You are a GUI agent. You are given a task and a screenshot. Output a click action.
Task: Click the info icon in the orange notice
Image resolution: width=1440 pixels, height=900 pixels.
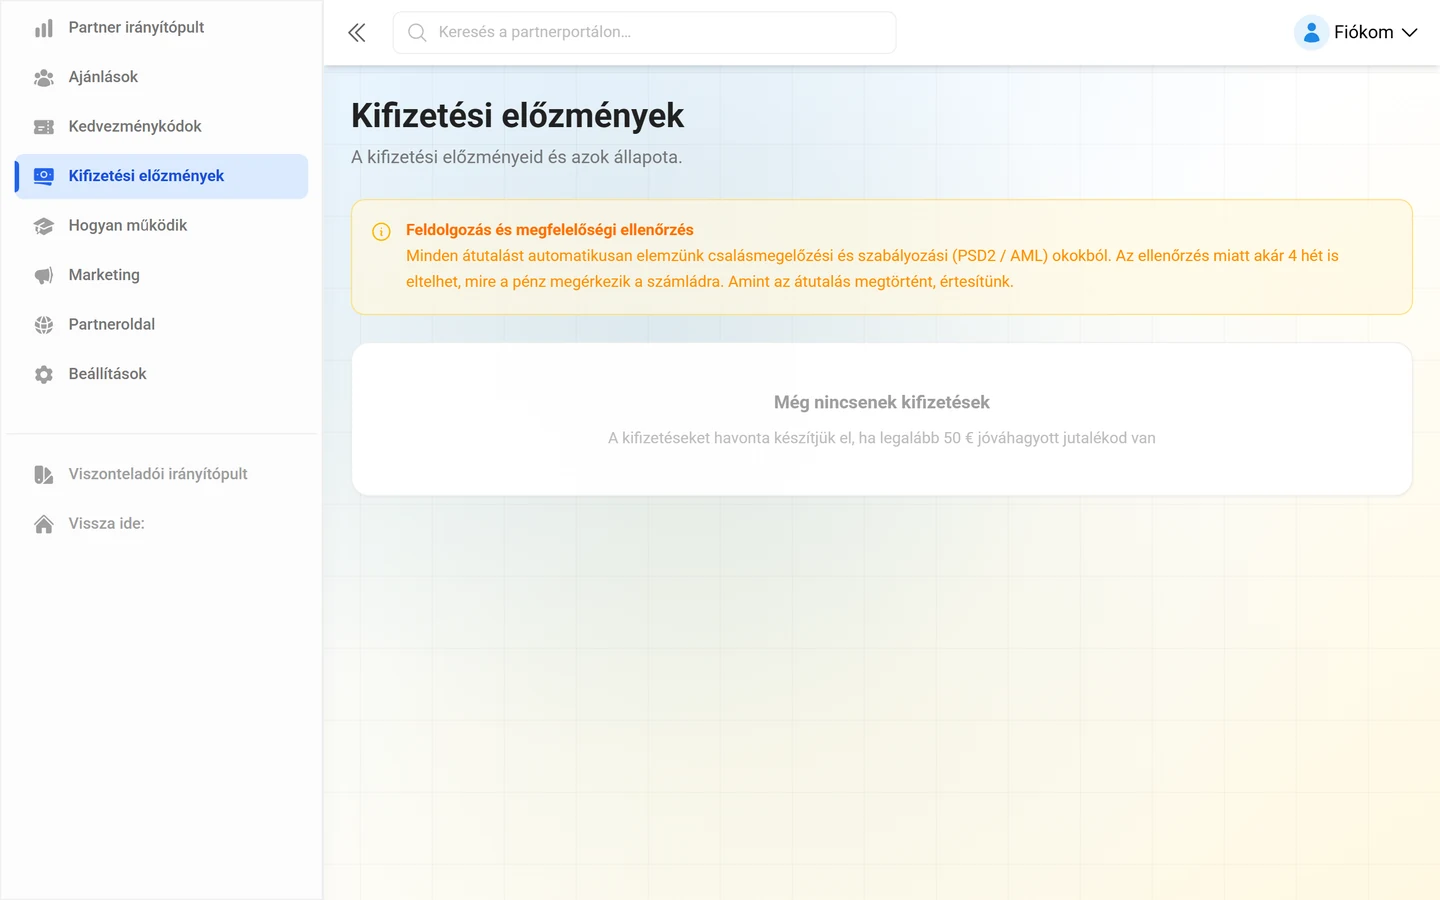point(381,232)
